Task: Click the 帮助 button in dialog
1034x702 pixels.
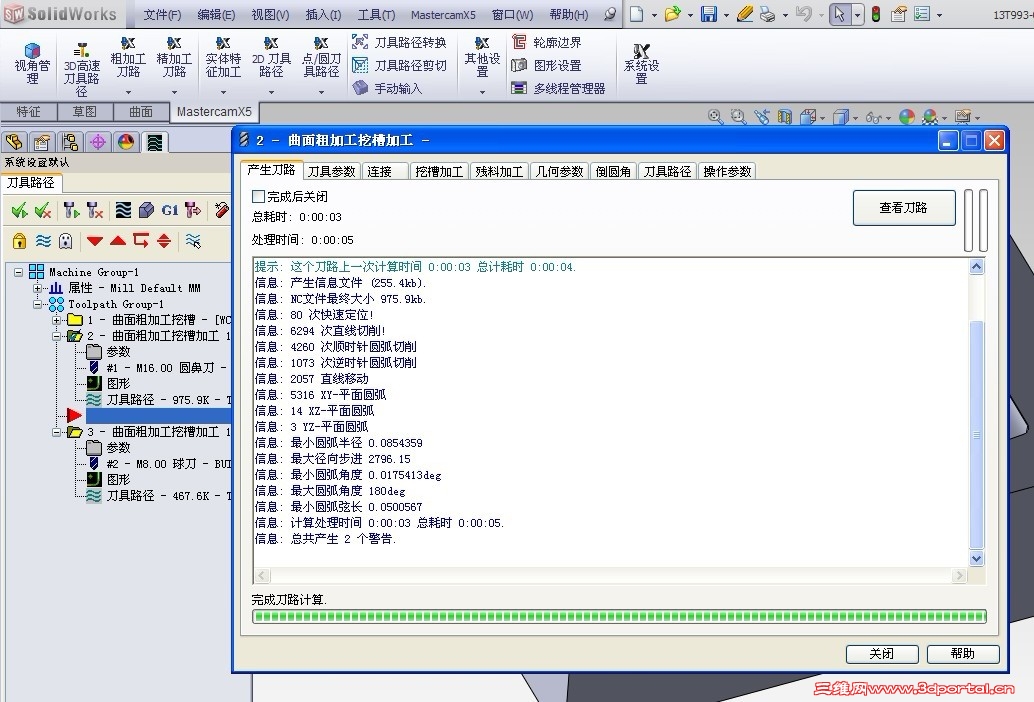Action: pos(963,653)
